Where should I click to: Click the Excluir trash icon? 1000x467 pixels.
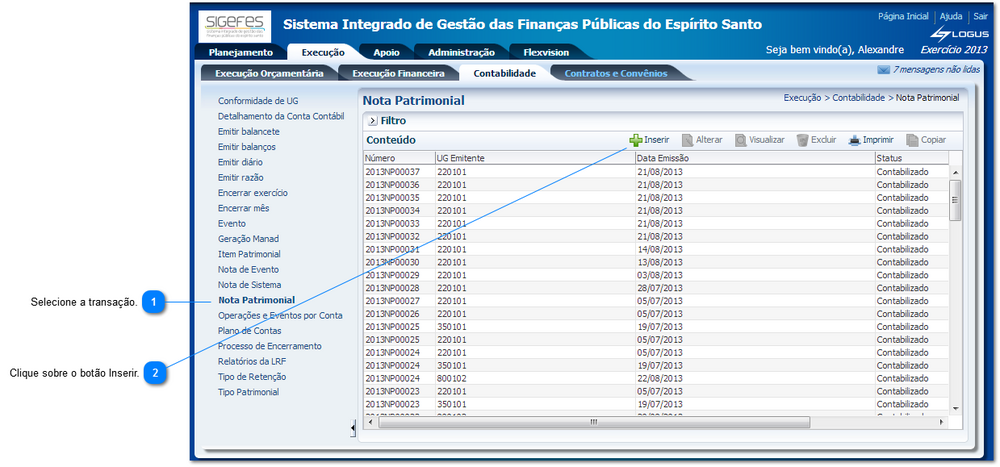click(x=802, y=141)
